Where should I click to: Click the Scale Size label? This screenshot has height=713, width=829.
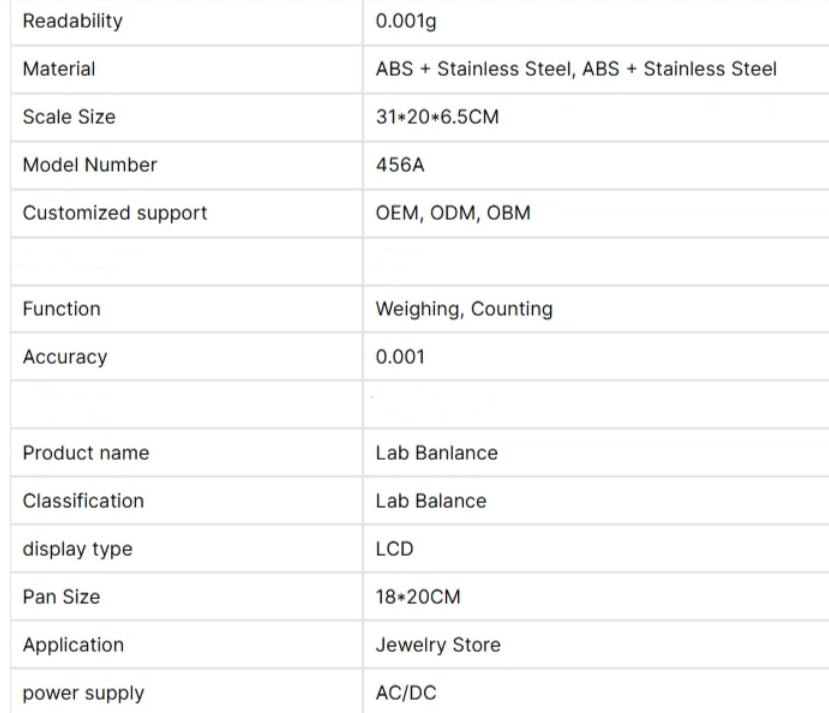(69, 117)
